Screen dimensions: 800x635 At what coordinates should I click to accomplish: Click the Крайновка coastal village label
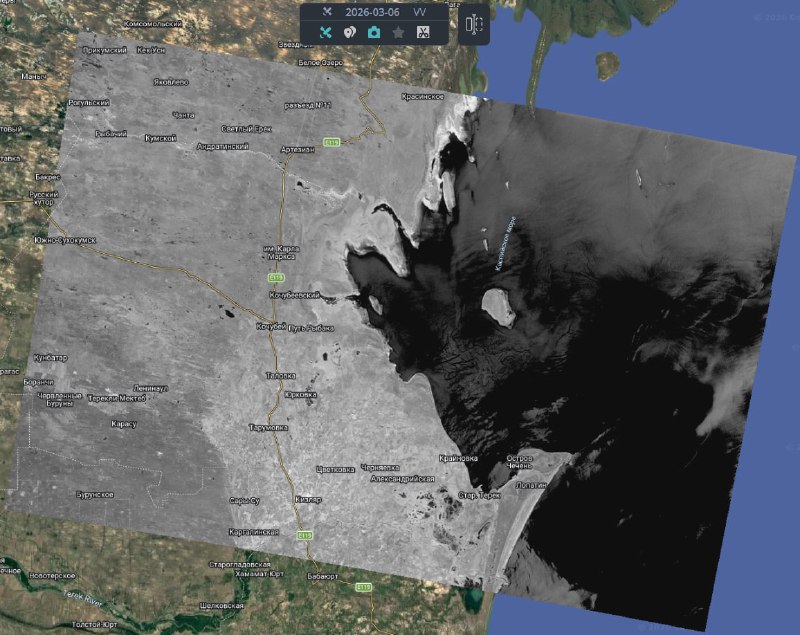click(x=458, y=458)
